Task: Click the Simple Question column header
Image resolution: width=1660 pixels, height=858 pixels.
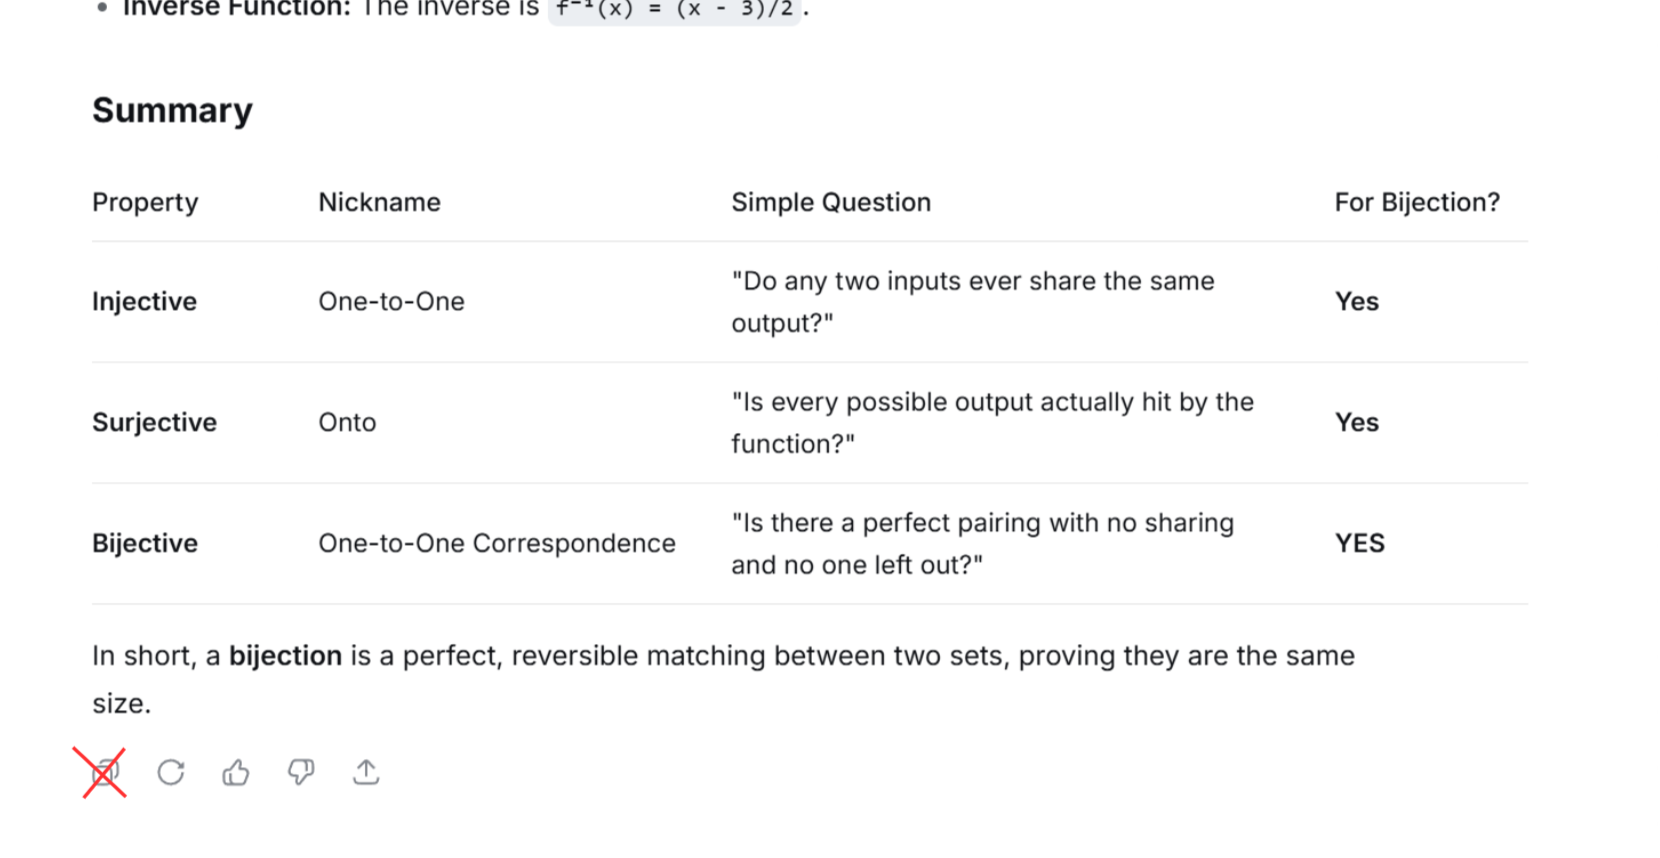Action: [x=830, y=202]
